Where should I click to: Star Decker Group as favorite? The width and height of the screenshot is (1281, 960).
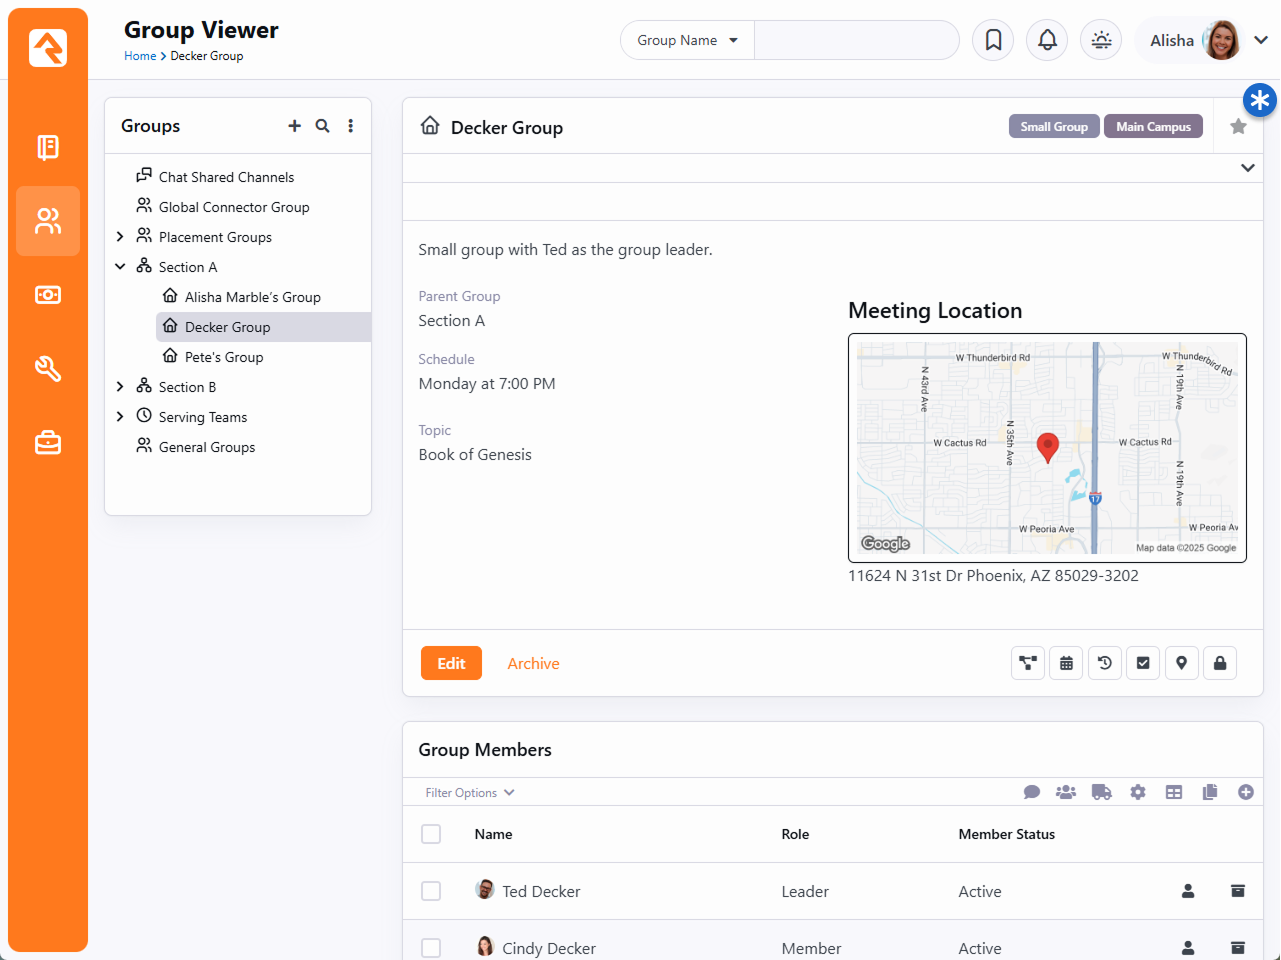point(1238,127)
